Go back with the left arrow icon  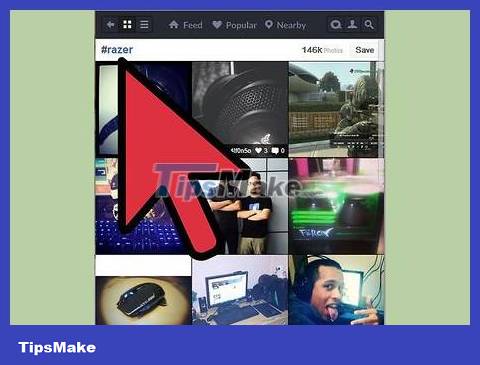point(110,25)
